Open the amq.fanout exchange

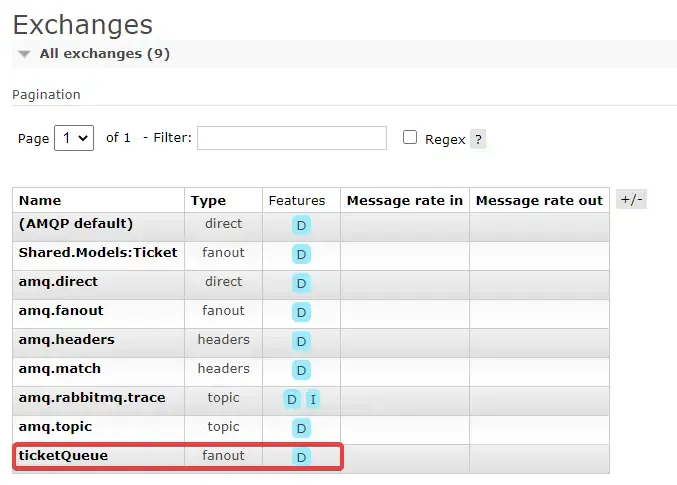[61, 311]
